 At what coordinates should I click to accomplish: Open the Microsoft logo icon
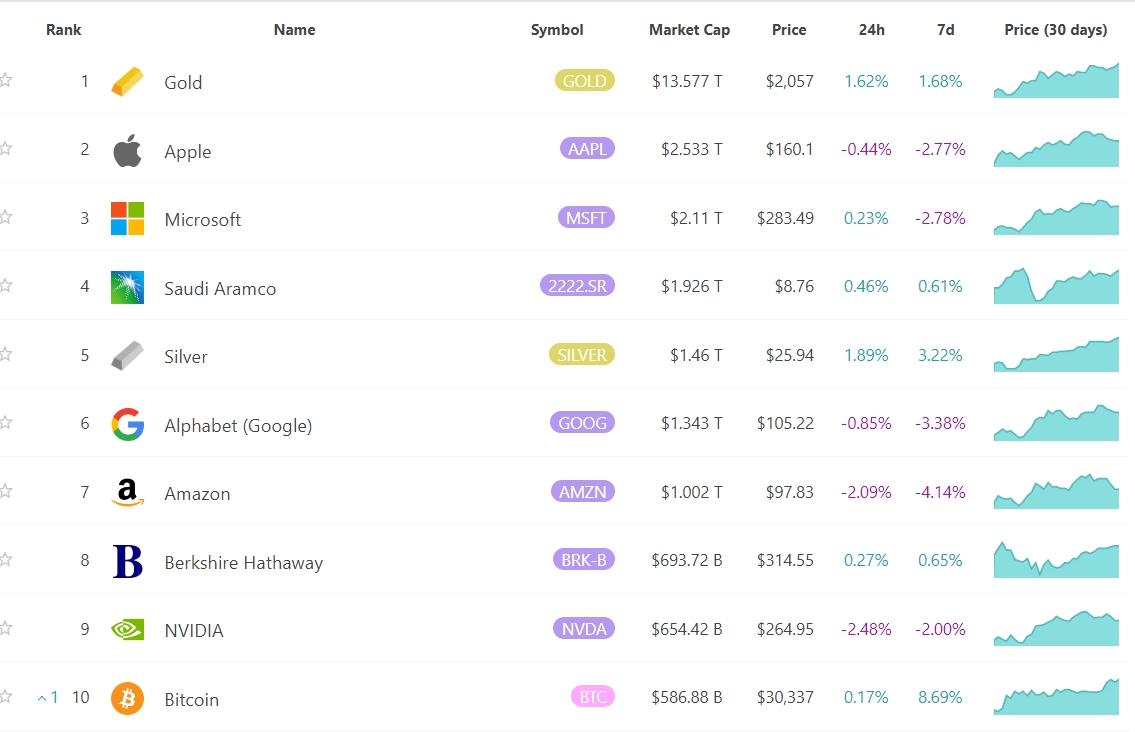[x=127, y=219]
